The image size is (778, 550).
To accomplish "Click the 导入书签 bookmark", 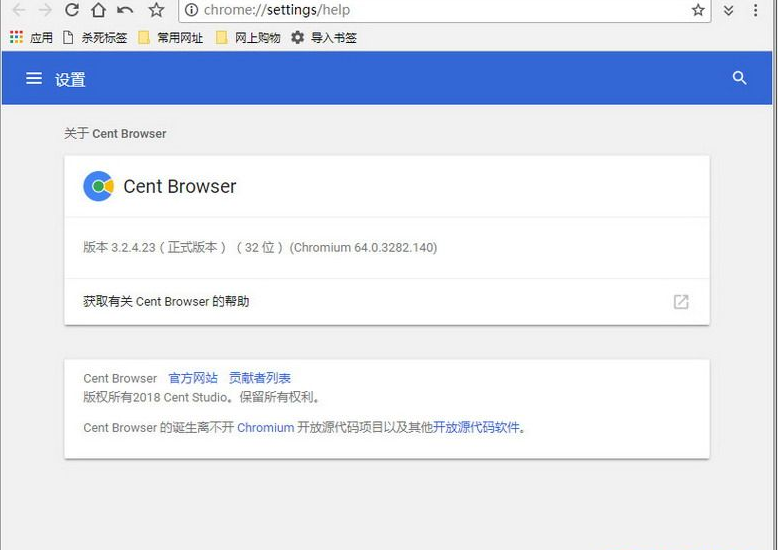I will (x=324, y=38).
